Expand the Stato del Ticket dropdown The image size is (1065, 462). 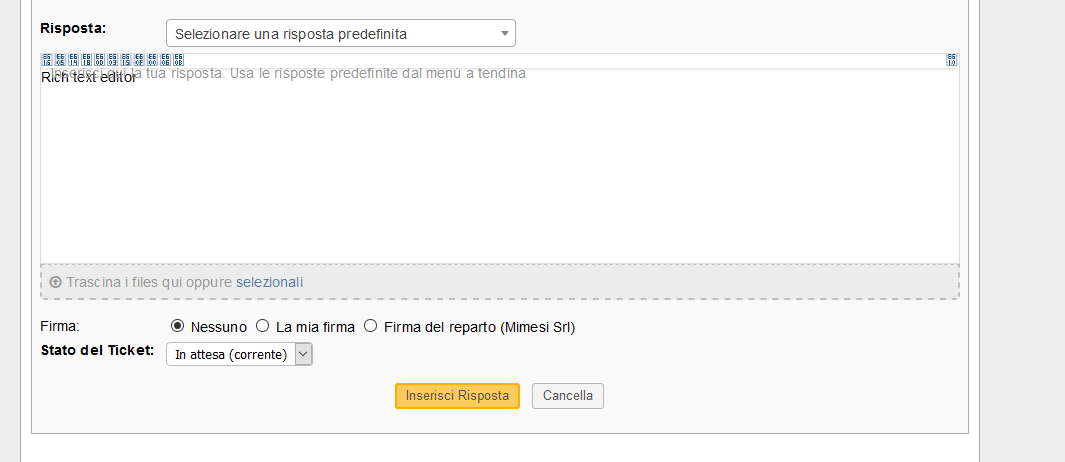click(239, 354)
